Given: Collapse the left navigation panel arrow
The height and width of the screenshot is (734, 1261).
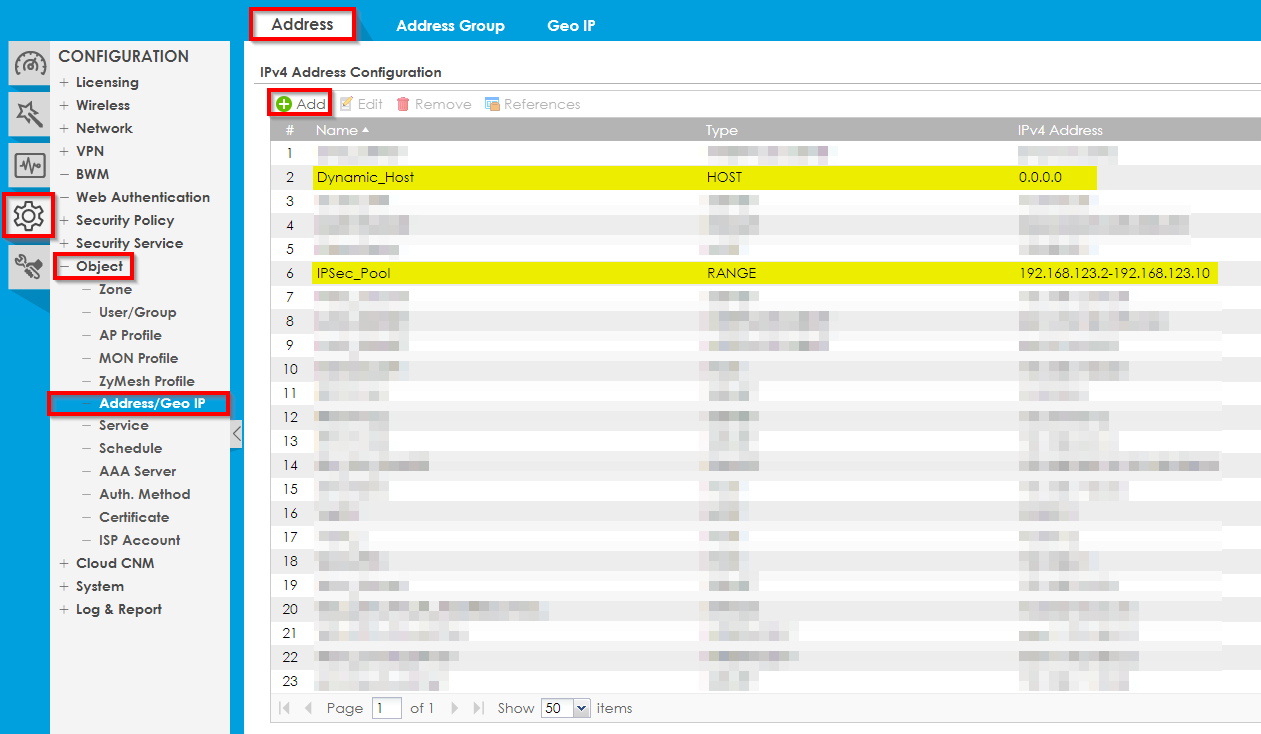Looking at the screenshot, I should [237, 434].
